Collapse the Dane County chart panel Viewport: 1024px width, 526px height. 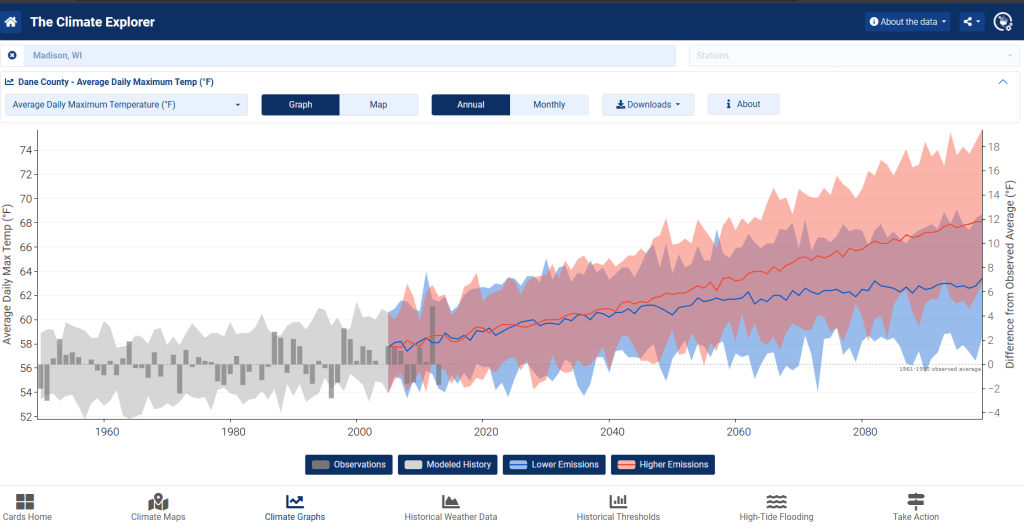[1003, 82]
